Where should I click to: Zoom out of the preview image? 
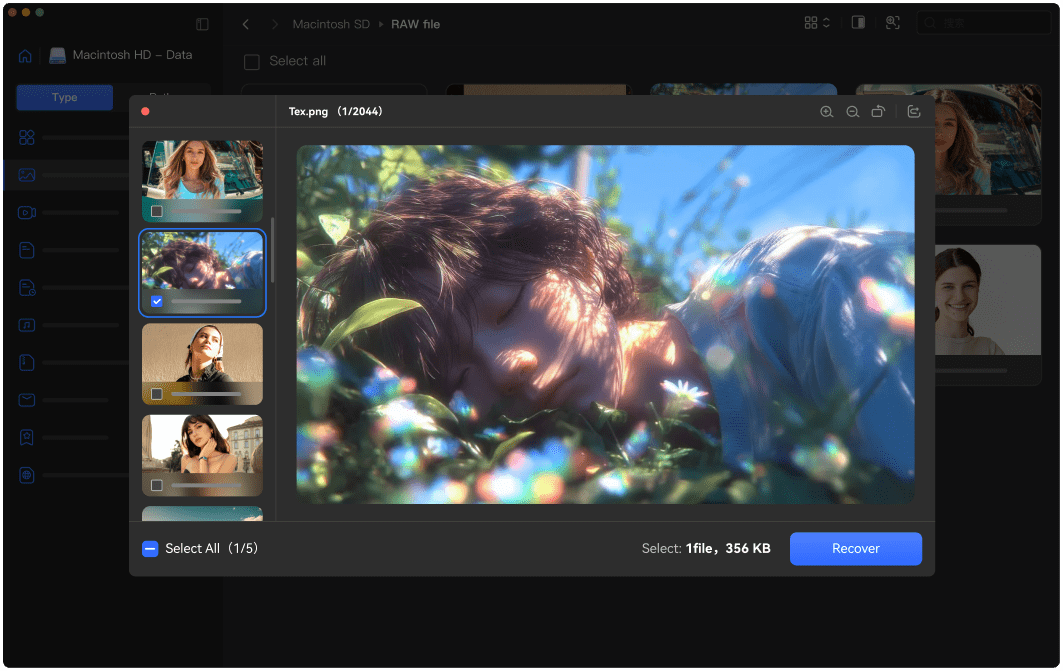[852, 112]
